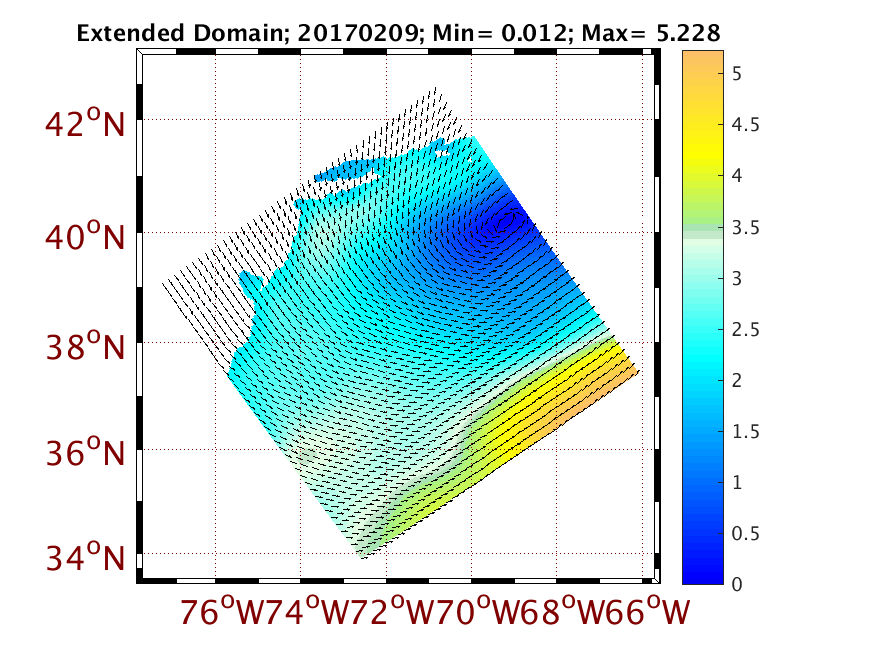Click the colorbar tick label 2.5

coord(745,329)
